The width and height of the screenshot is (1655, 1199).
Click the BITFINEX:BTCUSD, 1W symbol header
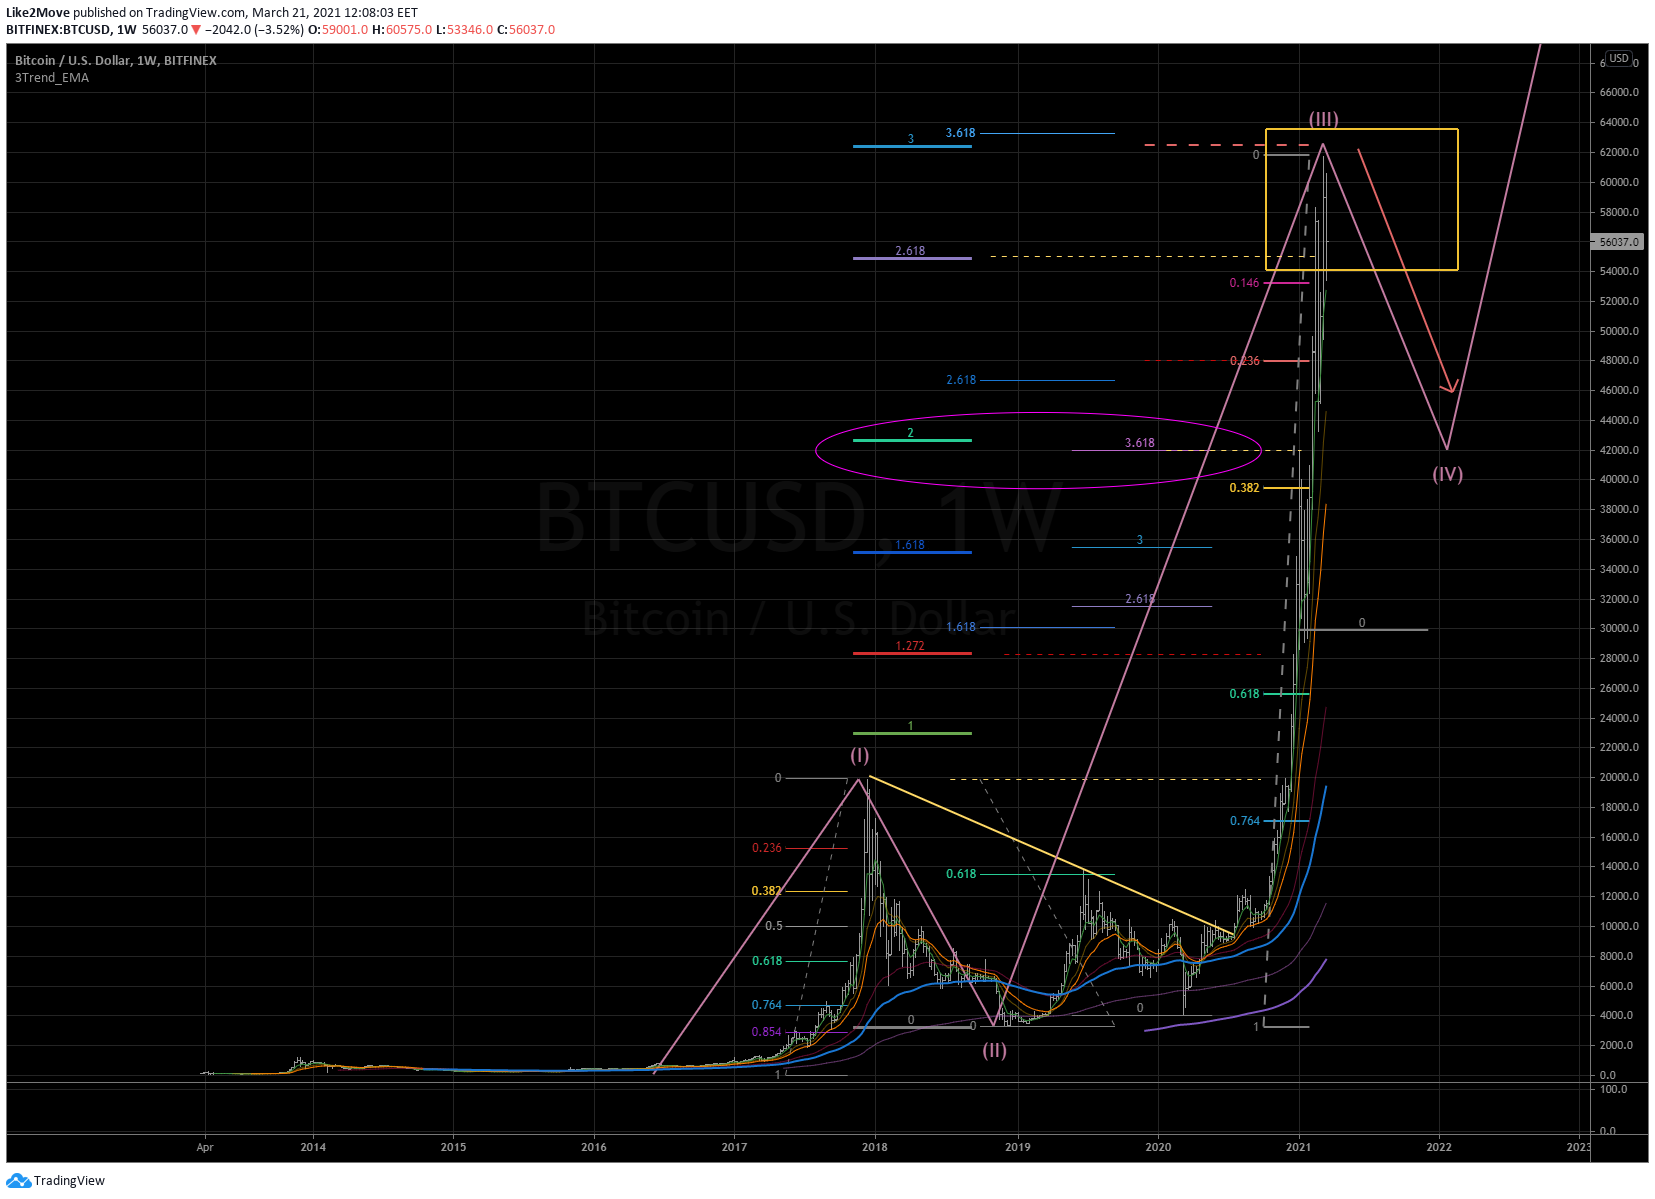point(71,30)
